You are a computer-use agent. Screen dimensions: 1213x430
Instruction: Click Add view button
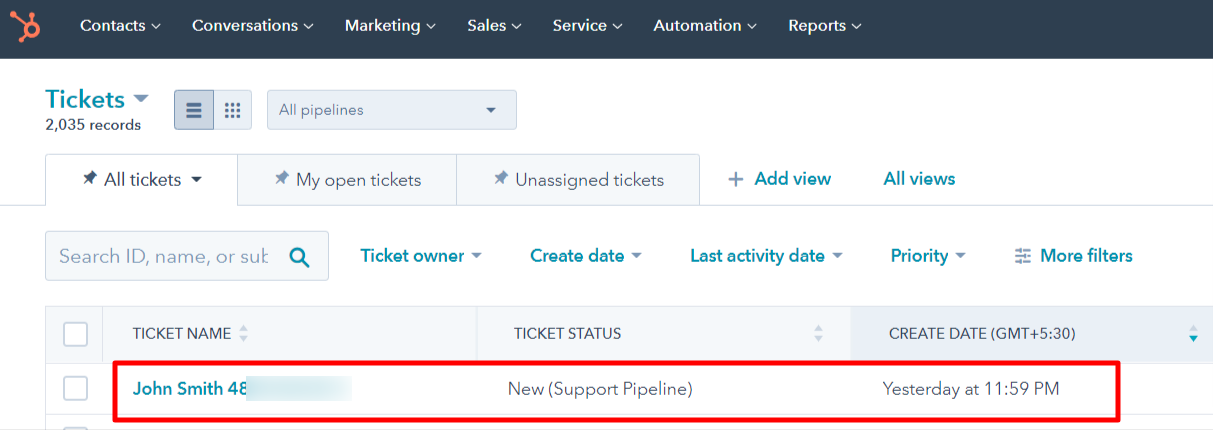(x=779, y=179)
